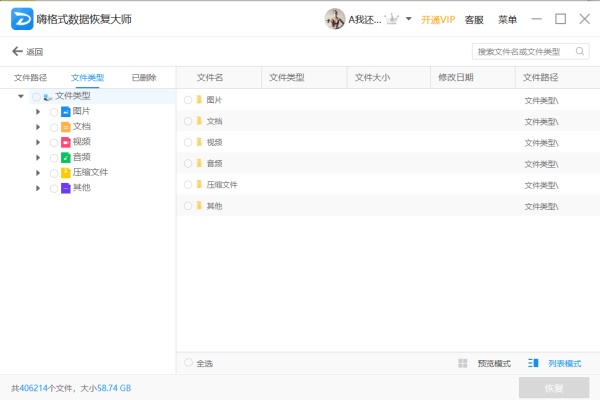Sort by 修改日期 column header
The height and width of the screenshot is (400, 600).
pyautogui.click(x=456, y=77)
